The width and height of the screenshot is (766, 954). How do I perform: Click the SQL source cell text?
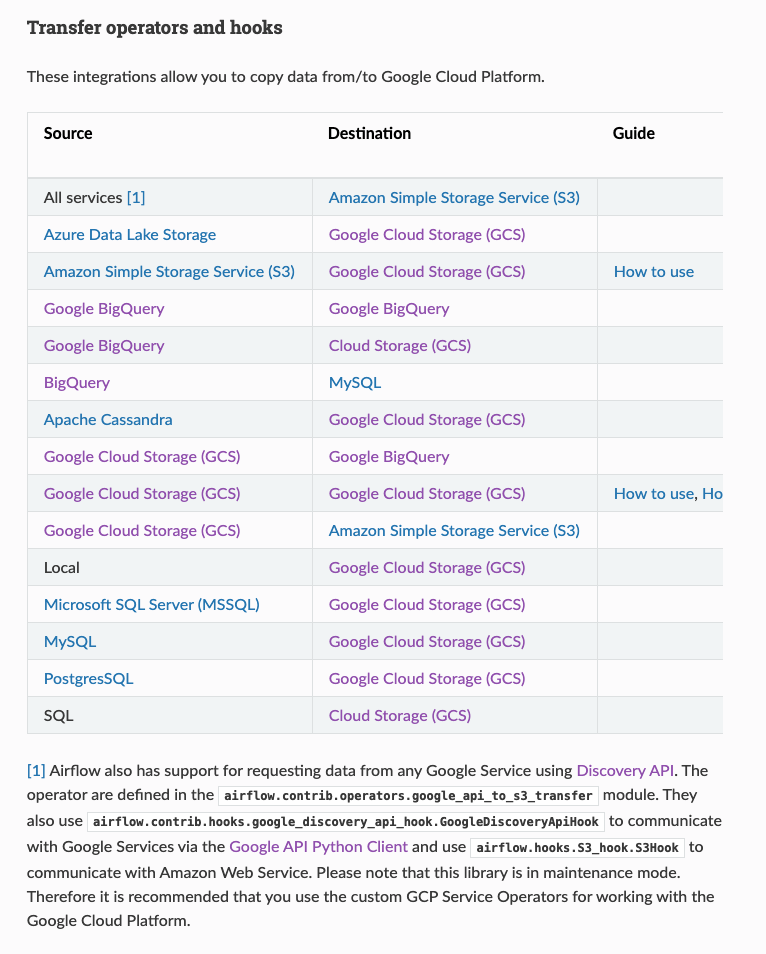coord(58,716)
